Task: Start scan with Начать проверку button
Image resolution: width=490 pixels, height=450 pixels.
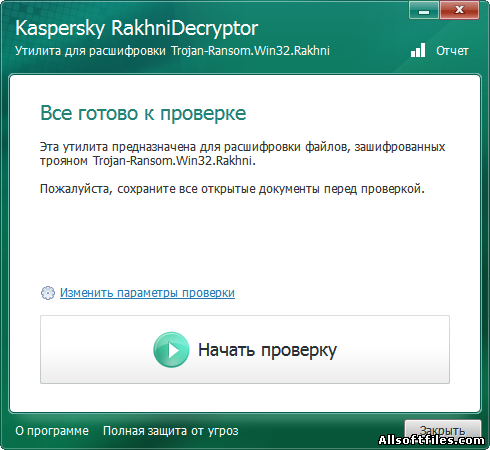Action: point(245,349)
